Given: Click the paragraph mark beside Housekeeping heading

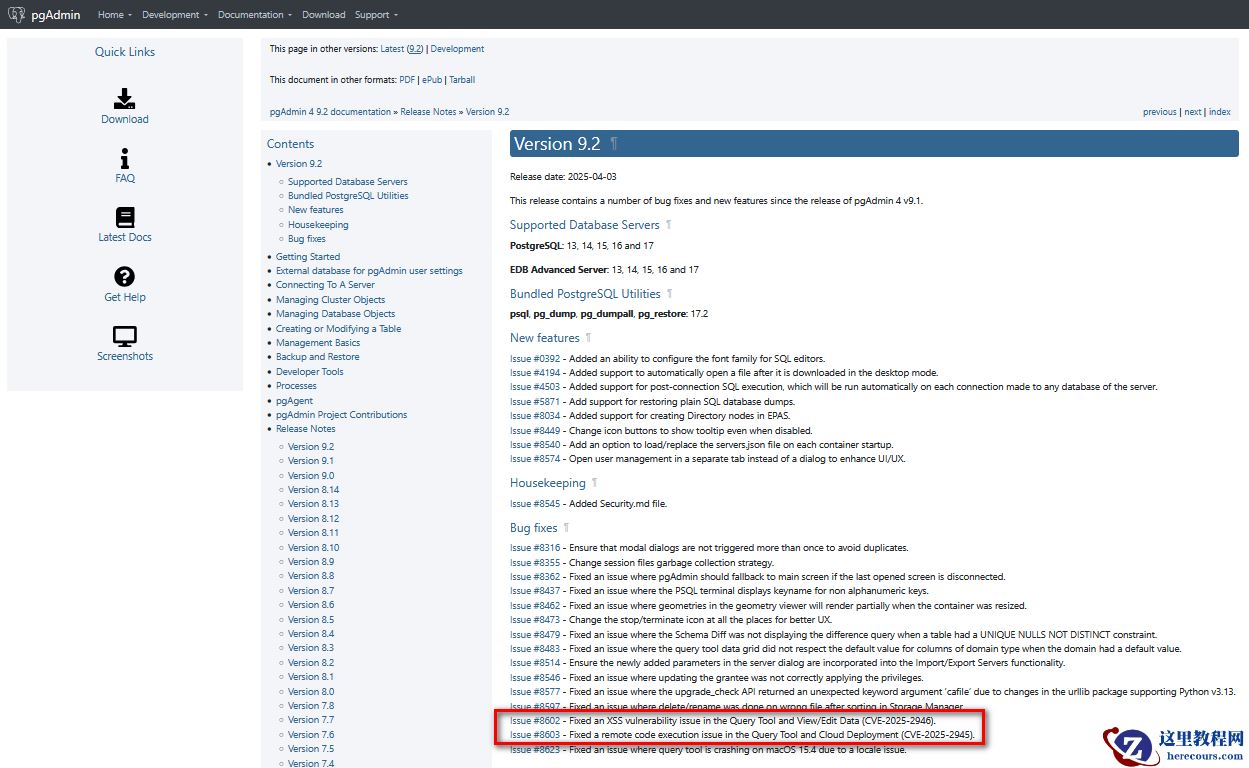Looking at the screenshot, I should [x=595, y=483].
